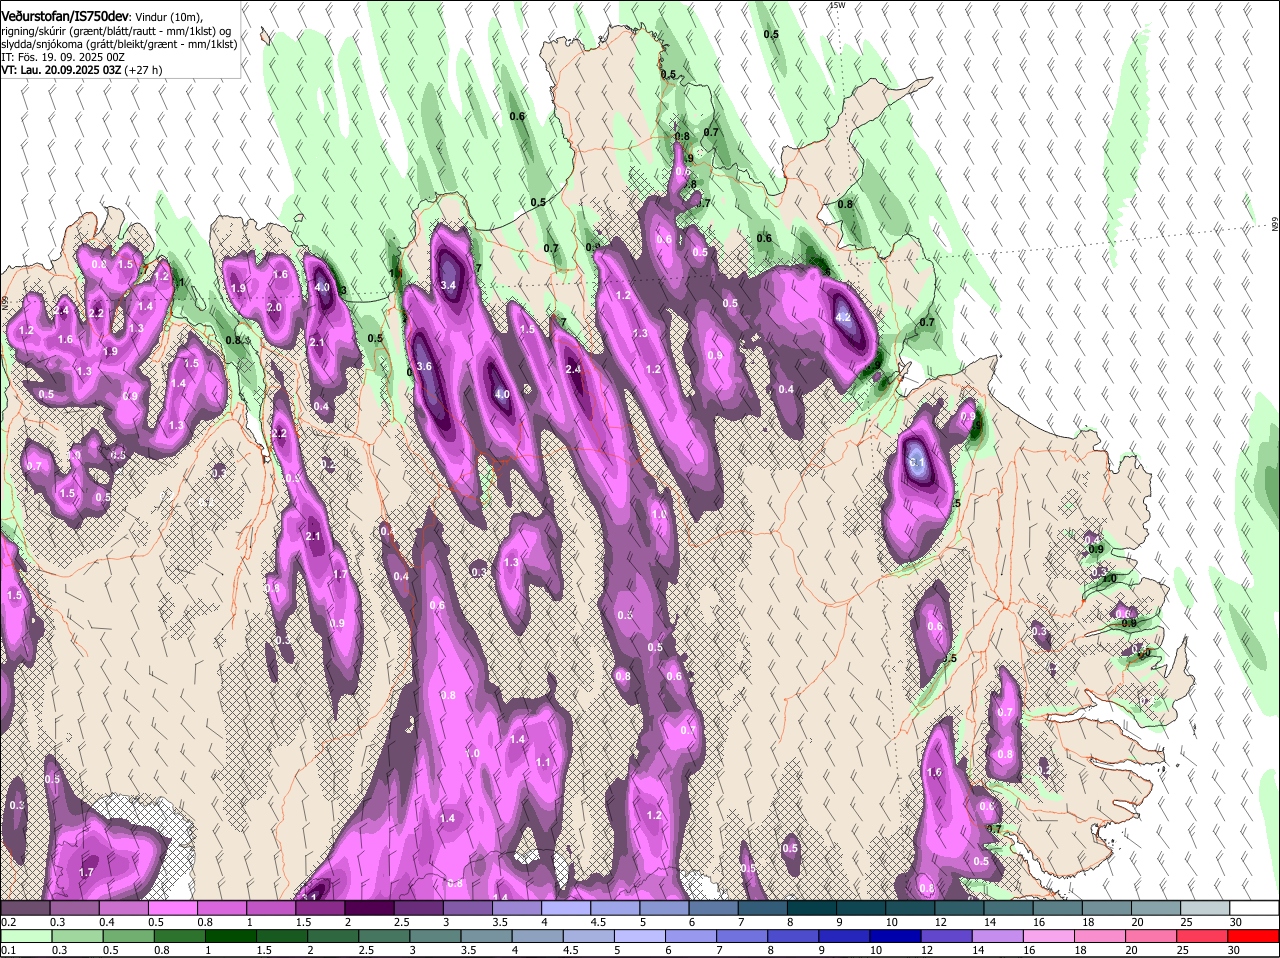Click the 5.1 snowfall maximum value on the map
Image resolution: width=1280 pixels, height=958 pixels.
[x=918, y=463]
